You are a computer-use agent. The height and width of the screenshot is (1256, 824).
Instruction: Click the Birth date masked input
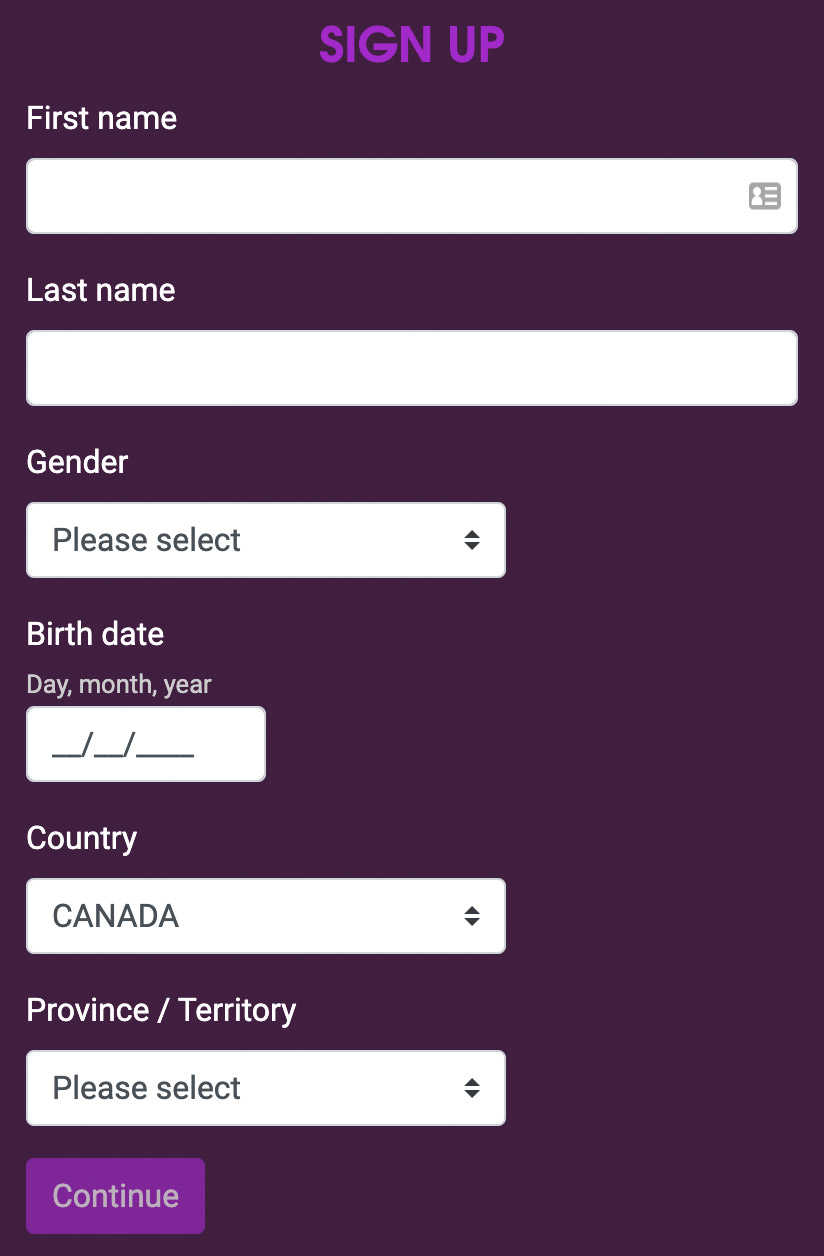pyautogui.click(x=146, y=744)
